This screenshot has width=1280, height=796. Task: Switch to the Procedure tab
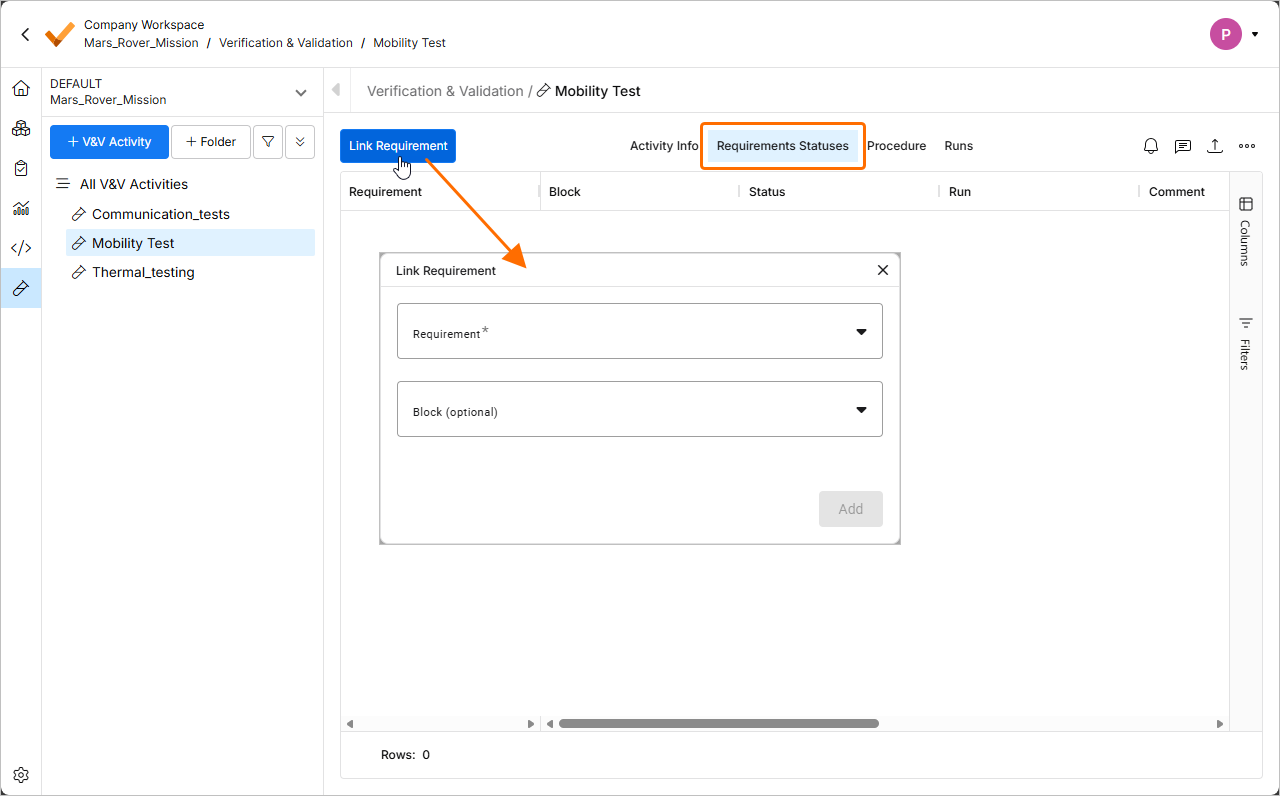(896, 146)
